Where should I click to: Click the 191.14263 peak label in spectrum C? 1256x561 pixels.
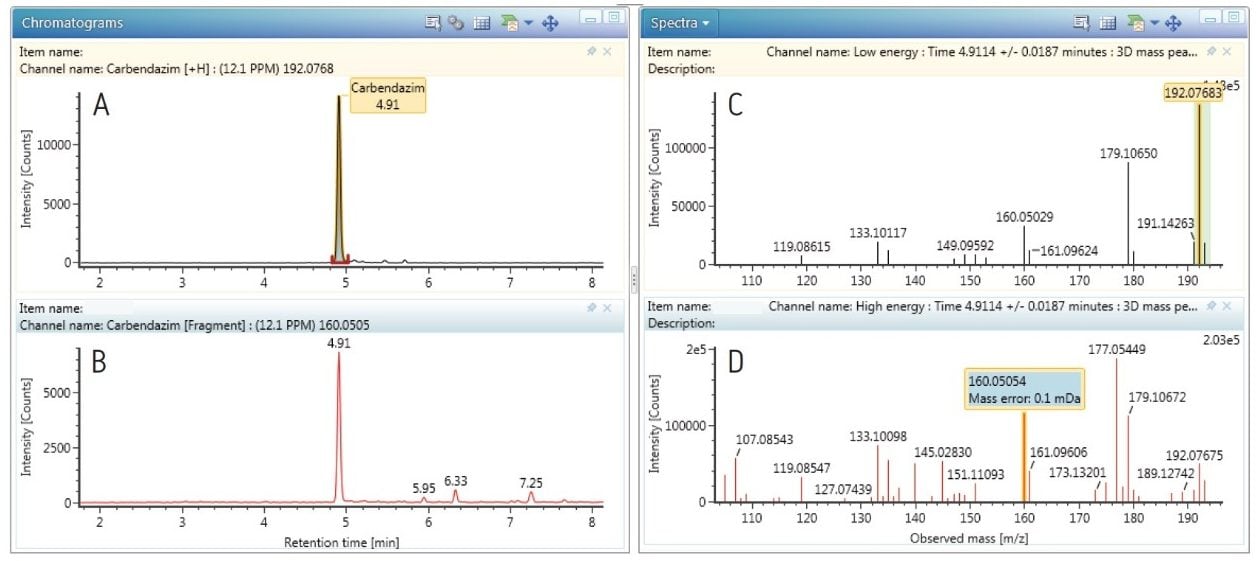[x=1166, y=224]
